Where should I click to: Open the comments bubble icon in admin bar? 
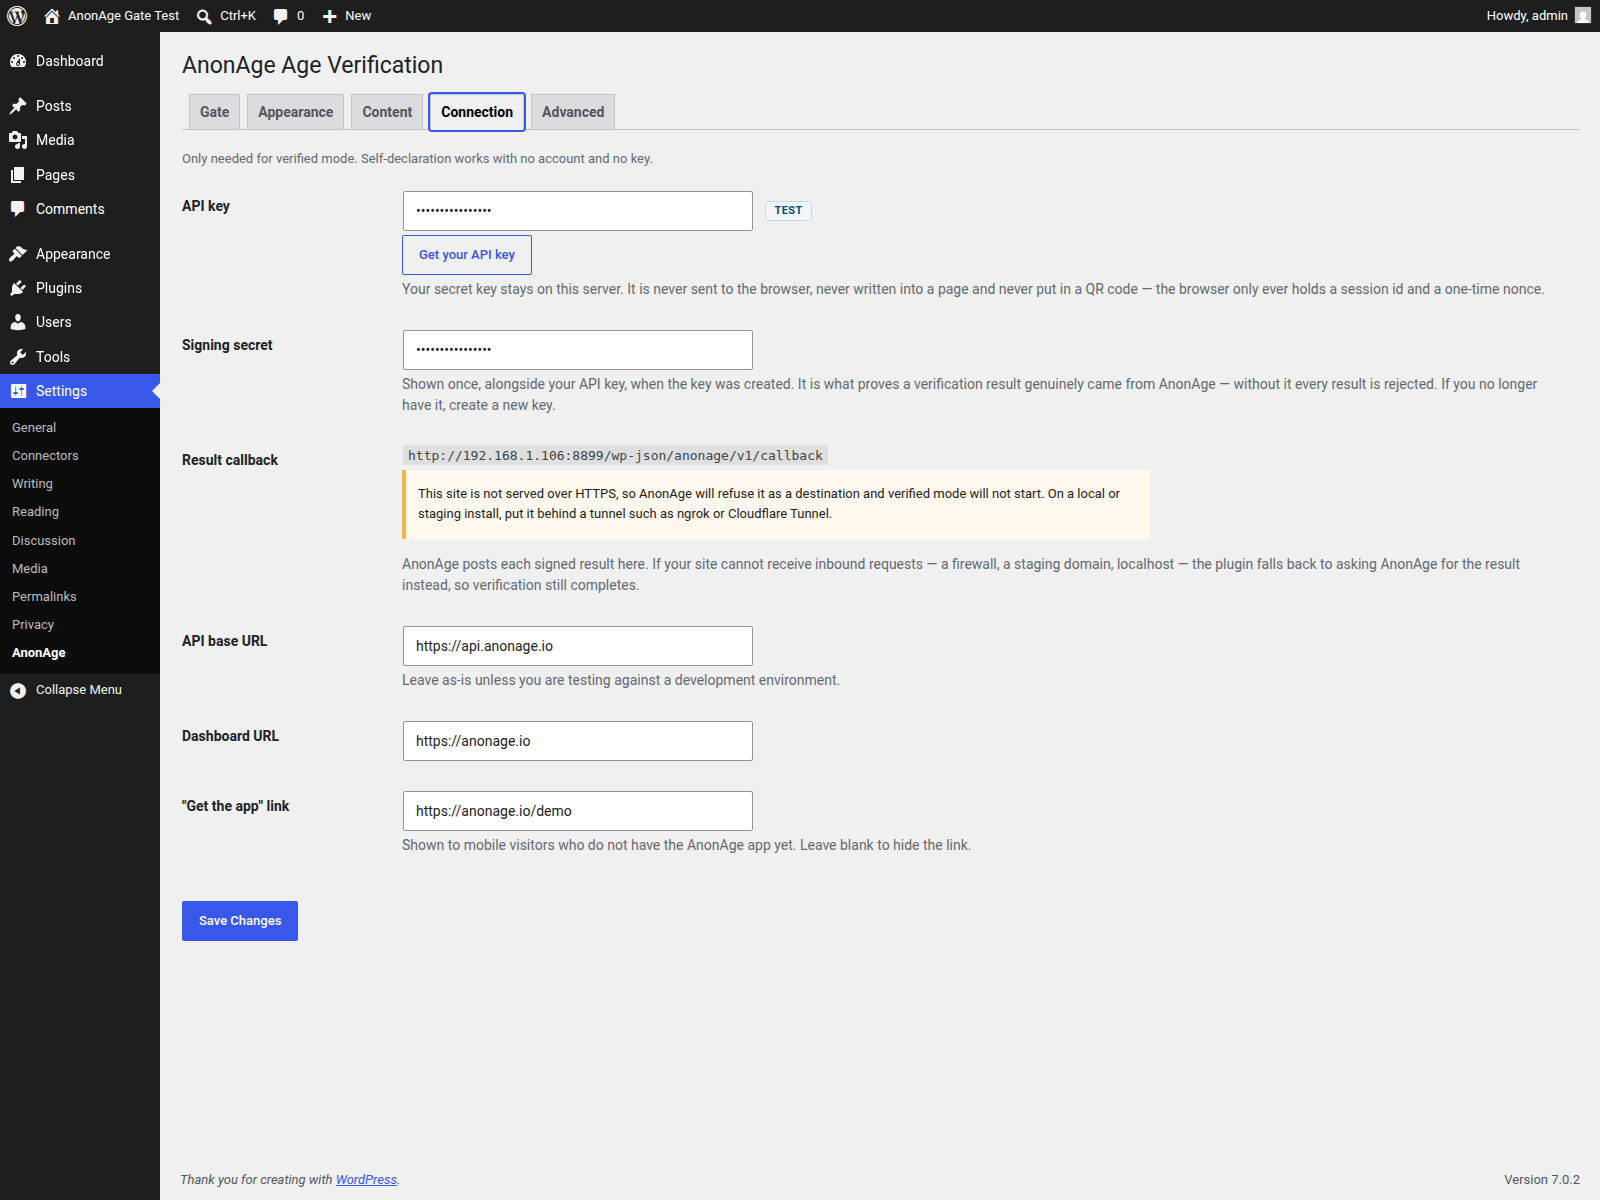click(x=281, y=16)
